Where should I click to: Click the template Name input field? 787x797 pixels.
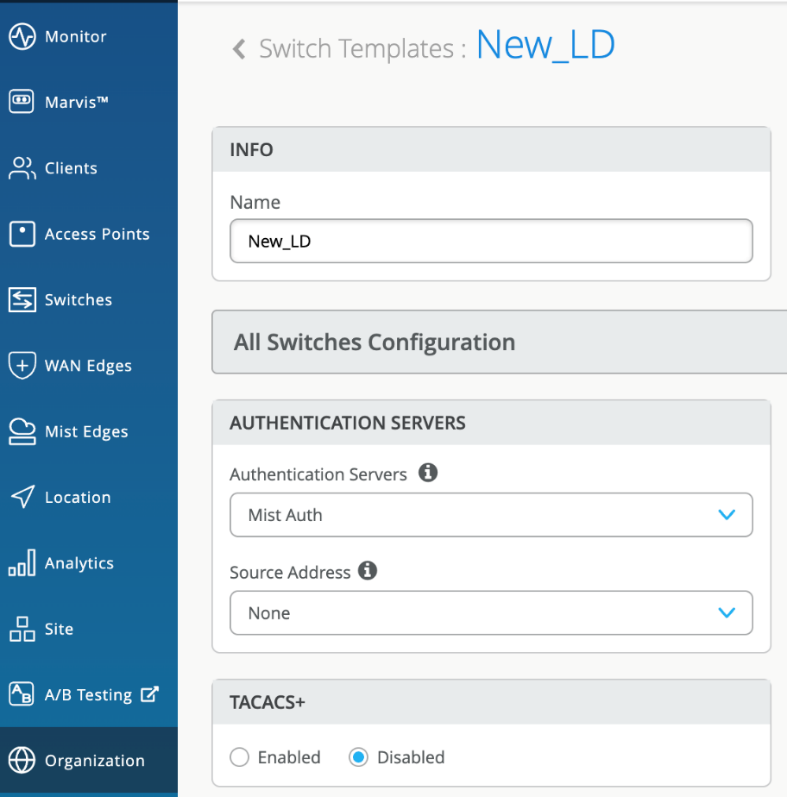point(491,241)
